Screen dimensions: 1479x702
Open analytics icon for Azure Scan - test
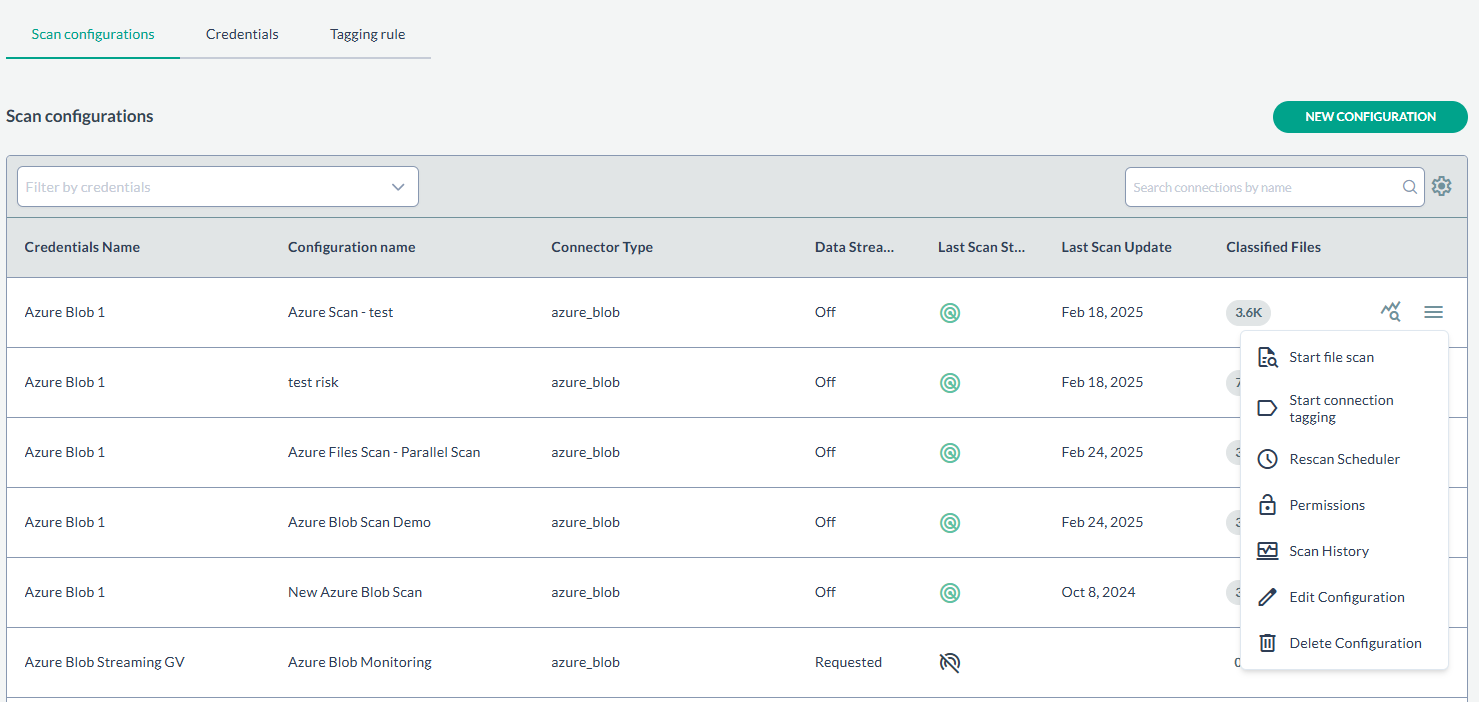pyautogui.click(x=1390, y=312)
